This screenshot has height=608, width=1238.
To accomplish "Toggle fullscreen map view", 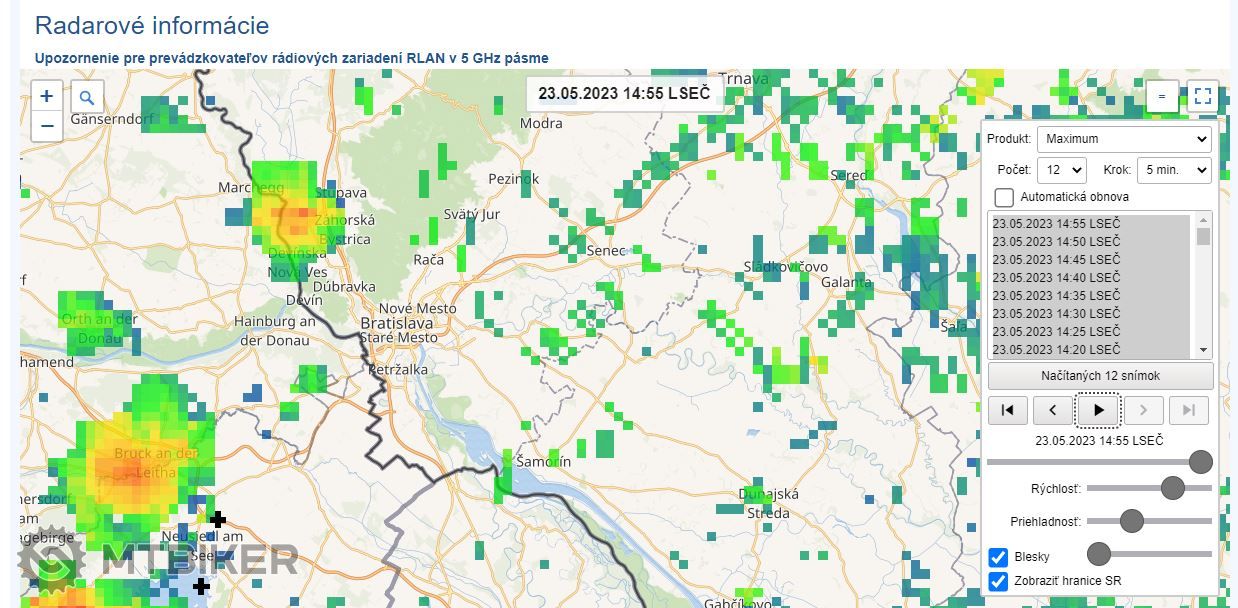I will coord(1202,96).
